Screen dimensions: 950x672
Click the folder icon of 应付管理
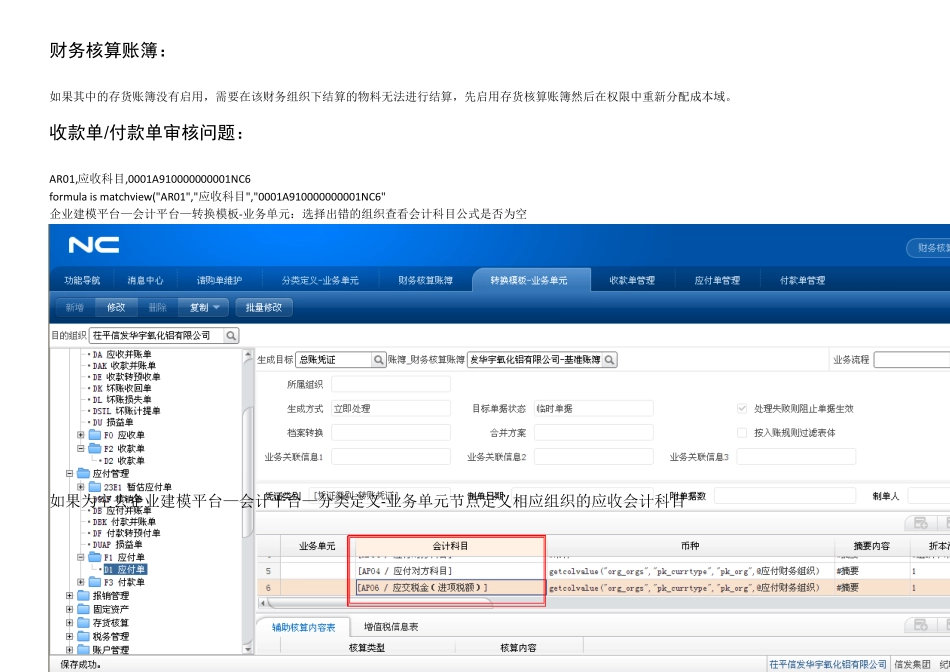point(83,473)
